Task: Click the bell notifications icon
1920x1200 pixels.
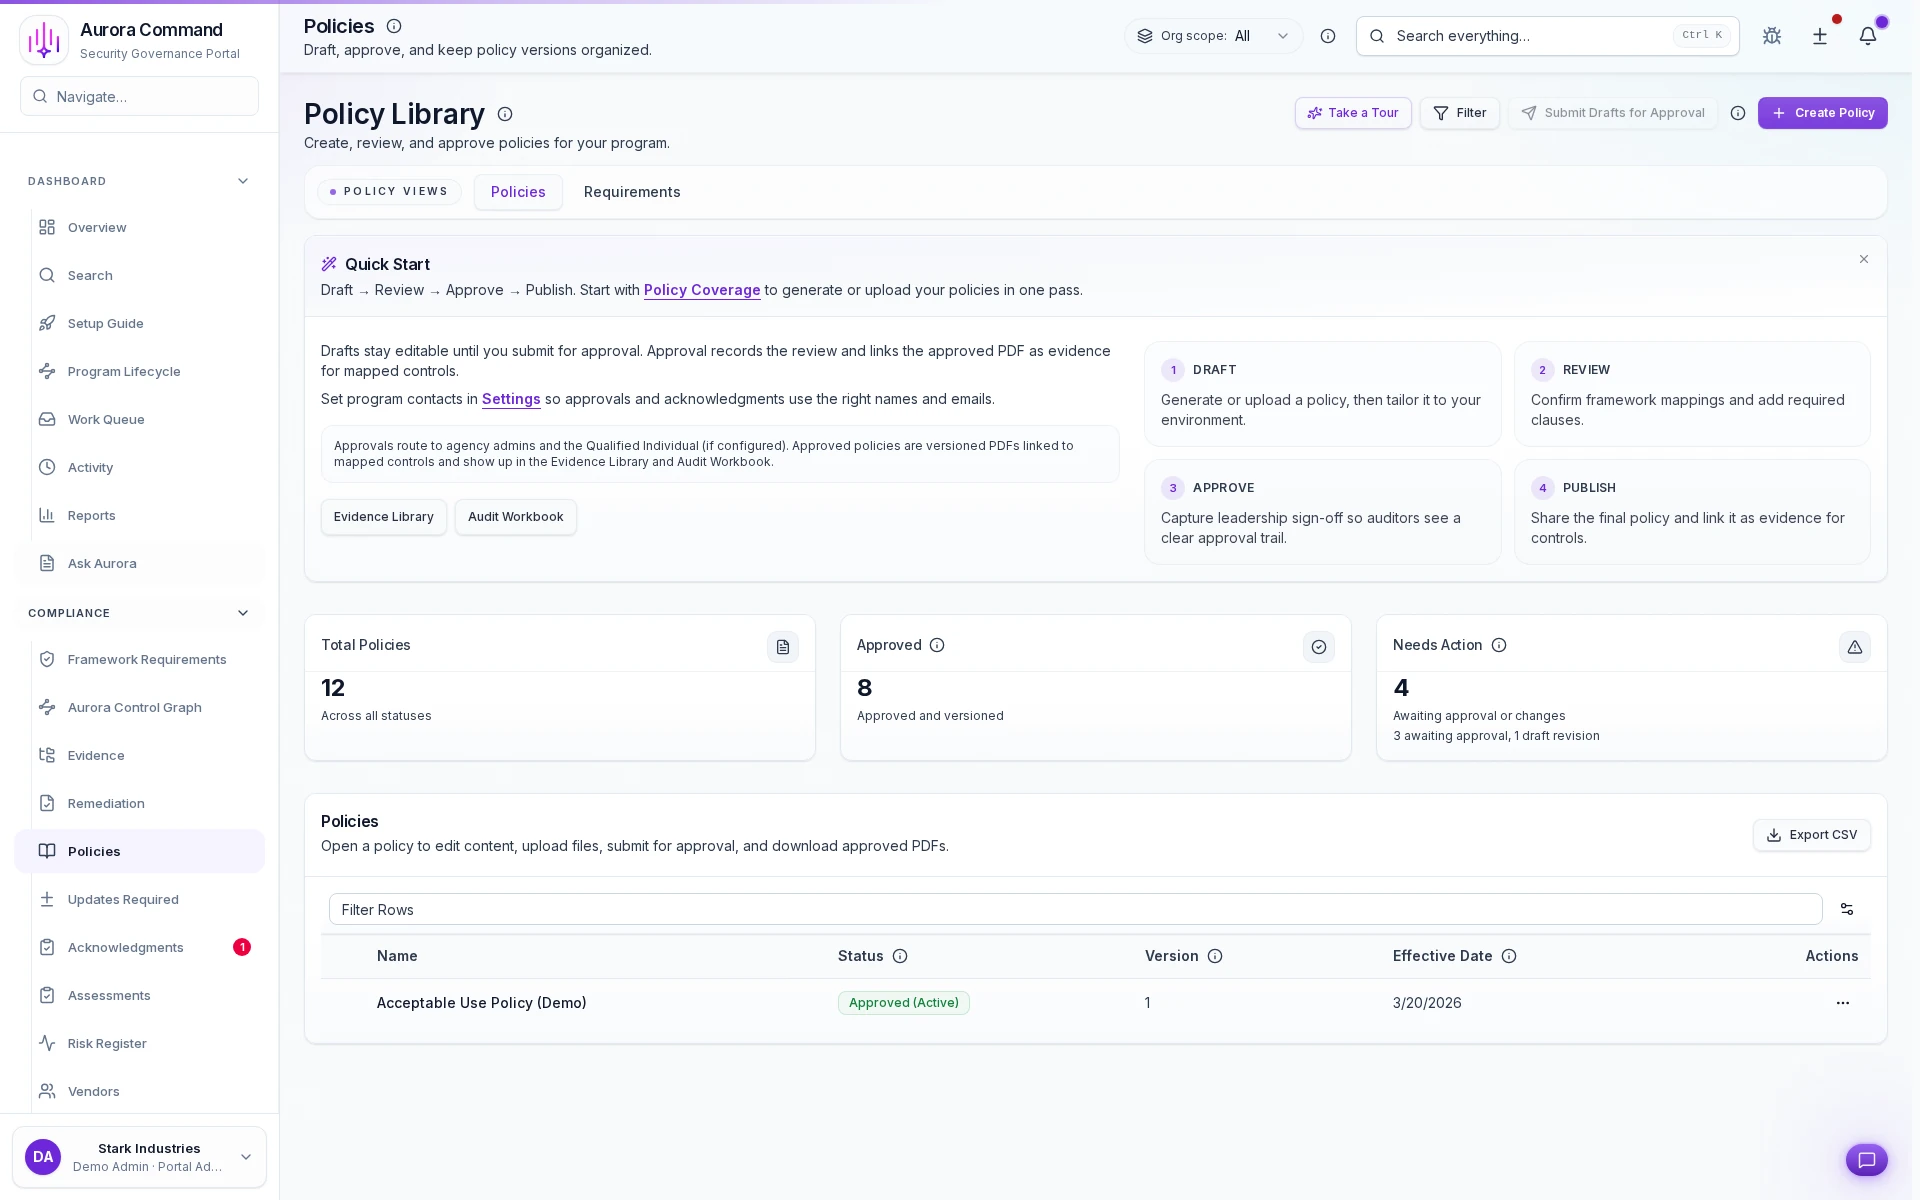Action: [x=1869, y=36]
